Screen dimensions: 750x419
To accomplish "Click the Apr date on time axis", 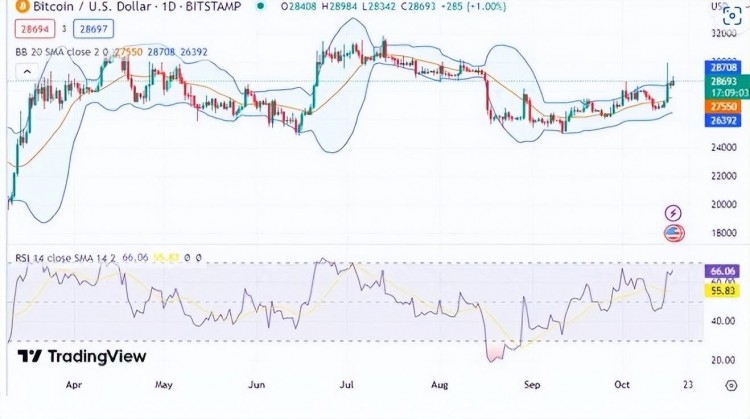I will pos(74,385).
